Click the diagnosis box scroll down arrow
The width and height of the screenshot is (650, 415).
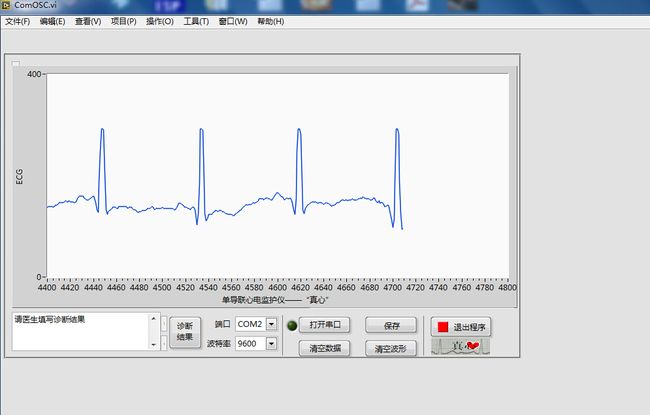[x=154, y=345]
